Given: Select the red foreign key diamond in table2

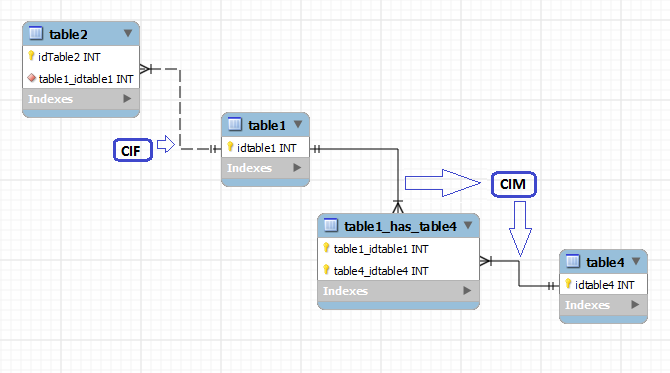Looking at the screenshot, I should point(31,78).
